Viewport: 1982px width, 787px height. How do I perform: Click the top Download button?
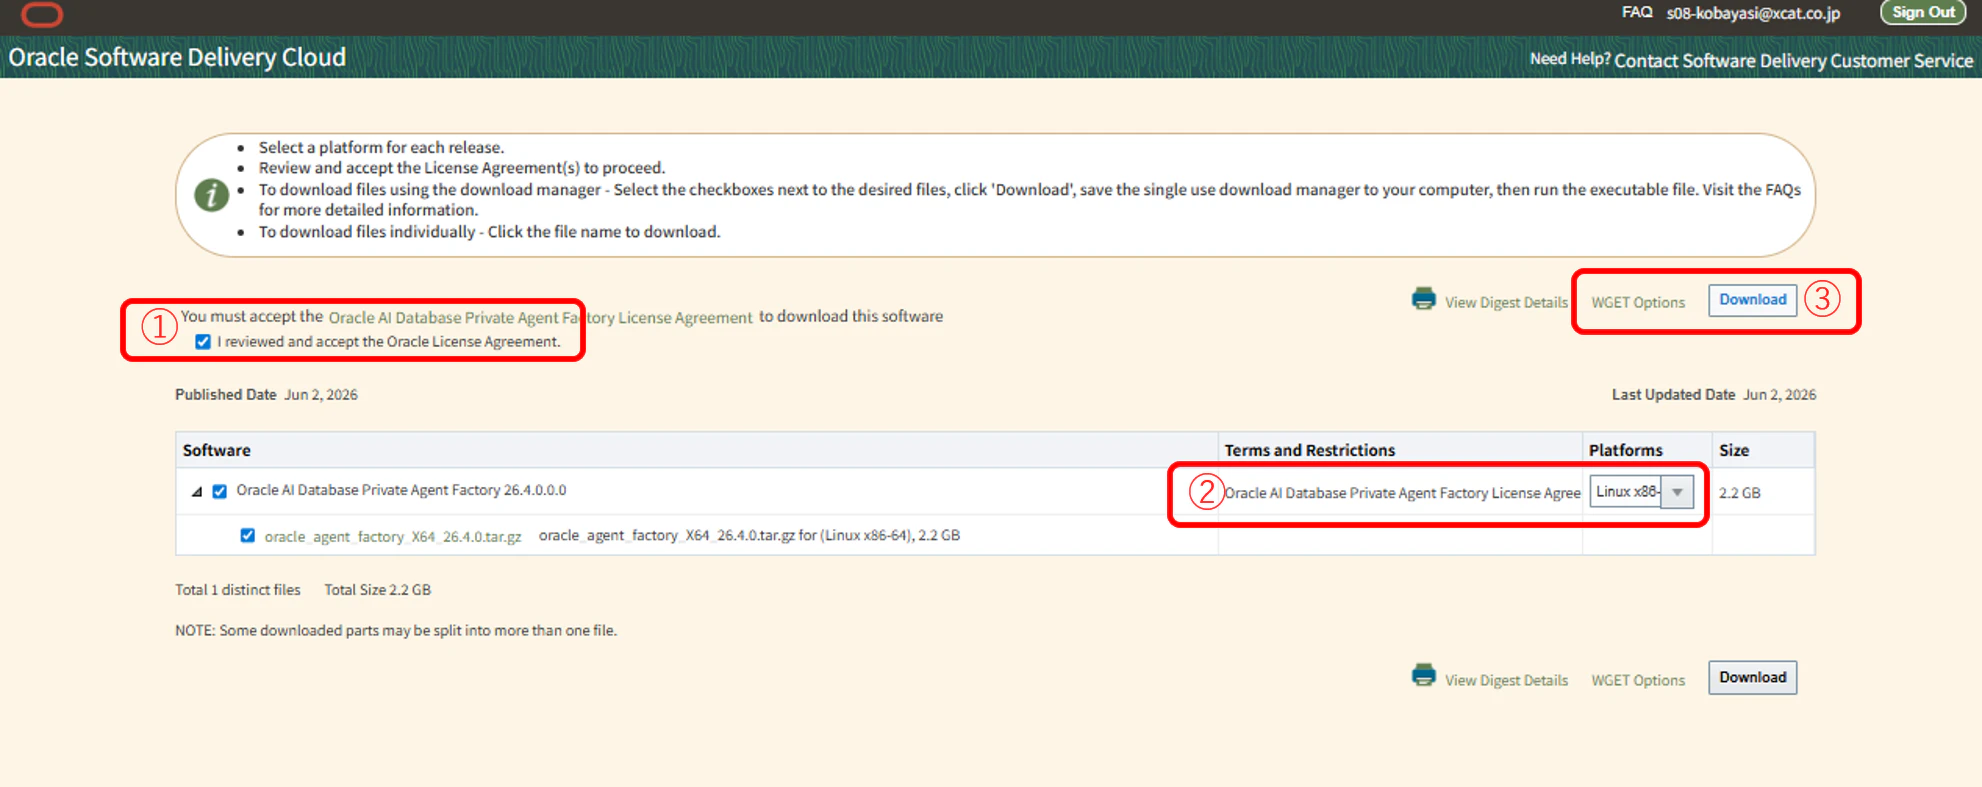point(1752,300)
